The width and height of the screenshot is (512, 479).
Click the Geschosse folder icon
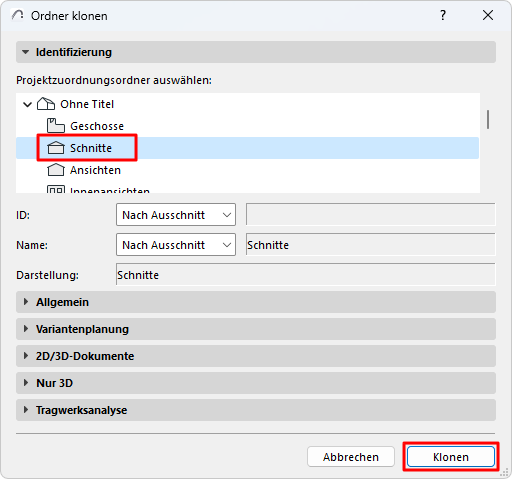click(x=56, y=126)
